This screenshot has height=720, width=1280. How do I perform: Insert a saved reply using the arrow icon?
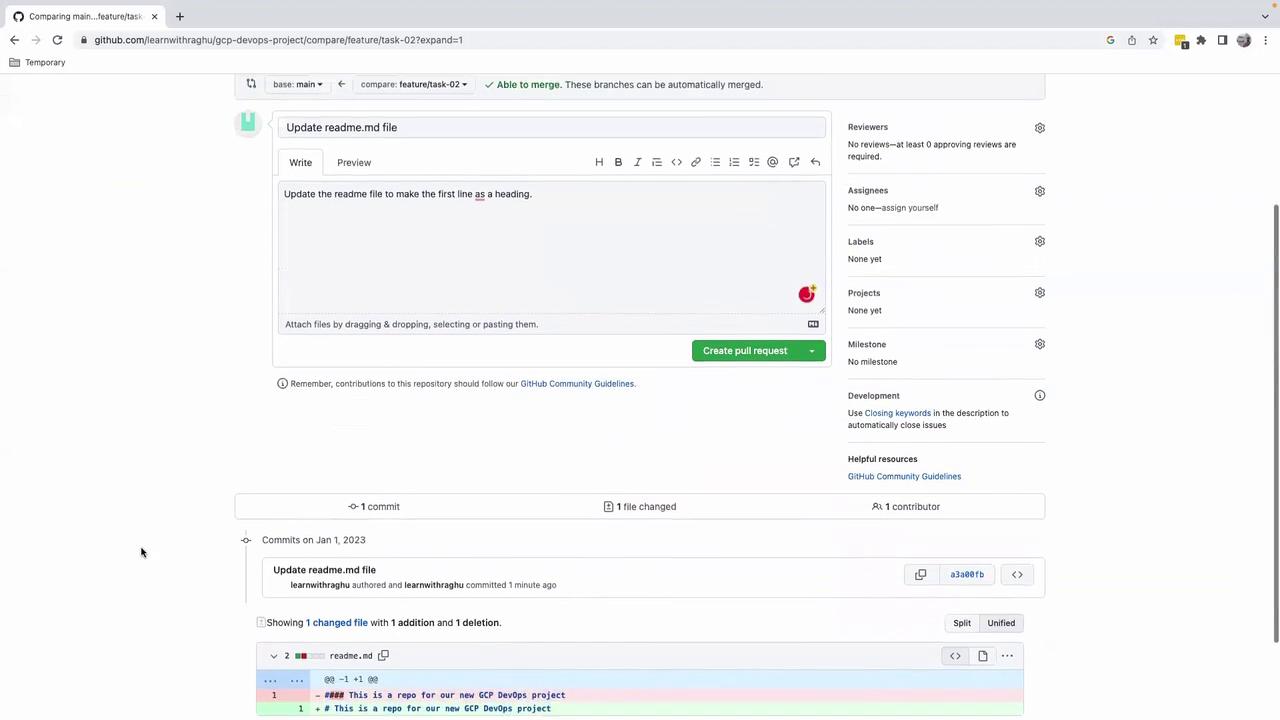click(x=815, y=162)
